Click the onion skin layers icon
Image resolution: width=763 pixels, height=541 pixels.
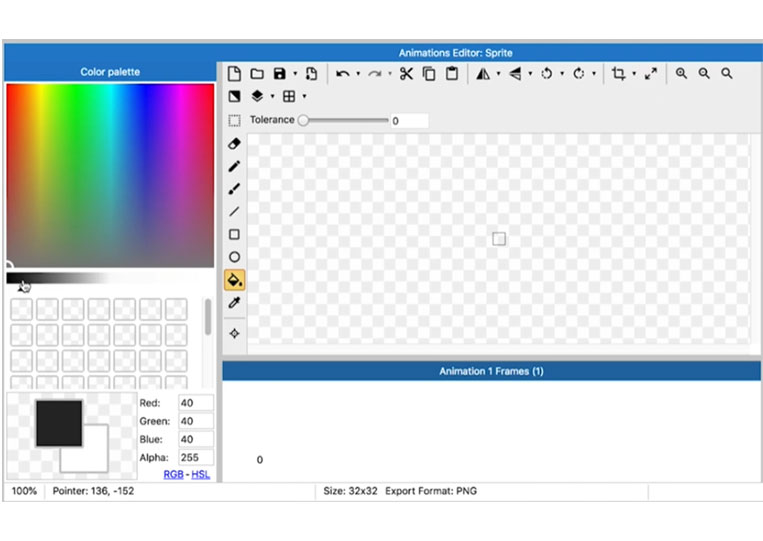(257, 96)
